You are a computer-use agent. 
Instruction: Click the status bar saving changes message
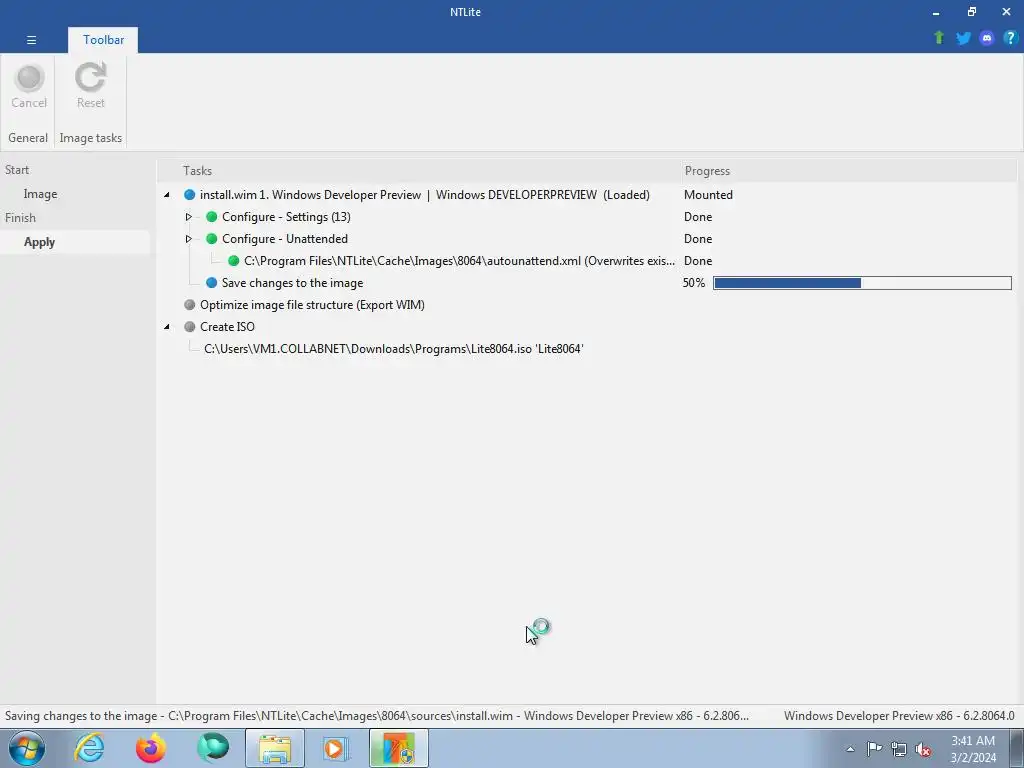(x=377, y=716)
